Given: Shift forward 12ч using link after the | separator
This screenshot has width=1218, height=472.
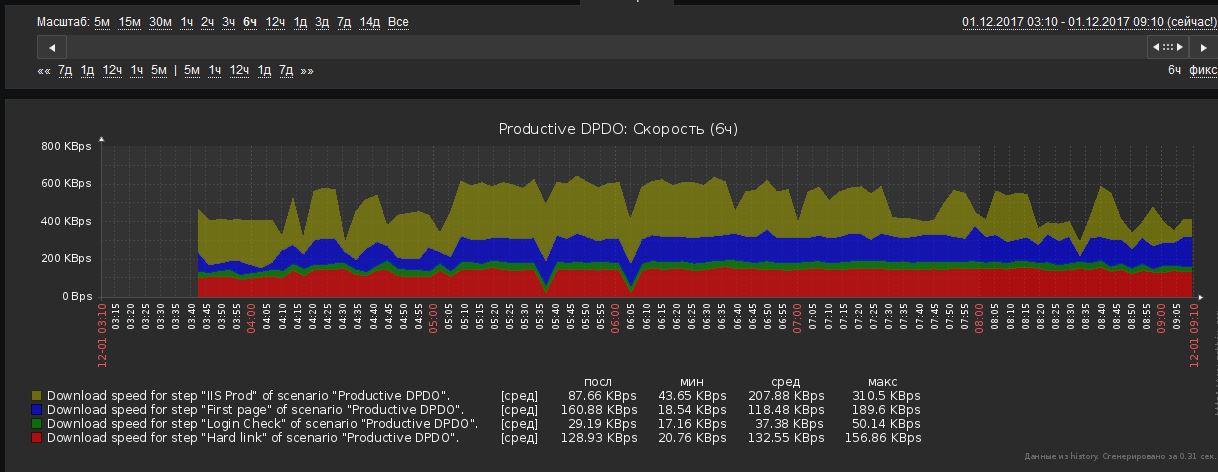Looking at the screenshot, I should [239, 70].
